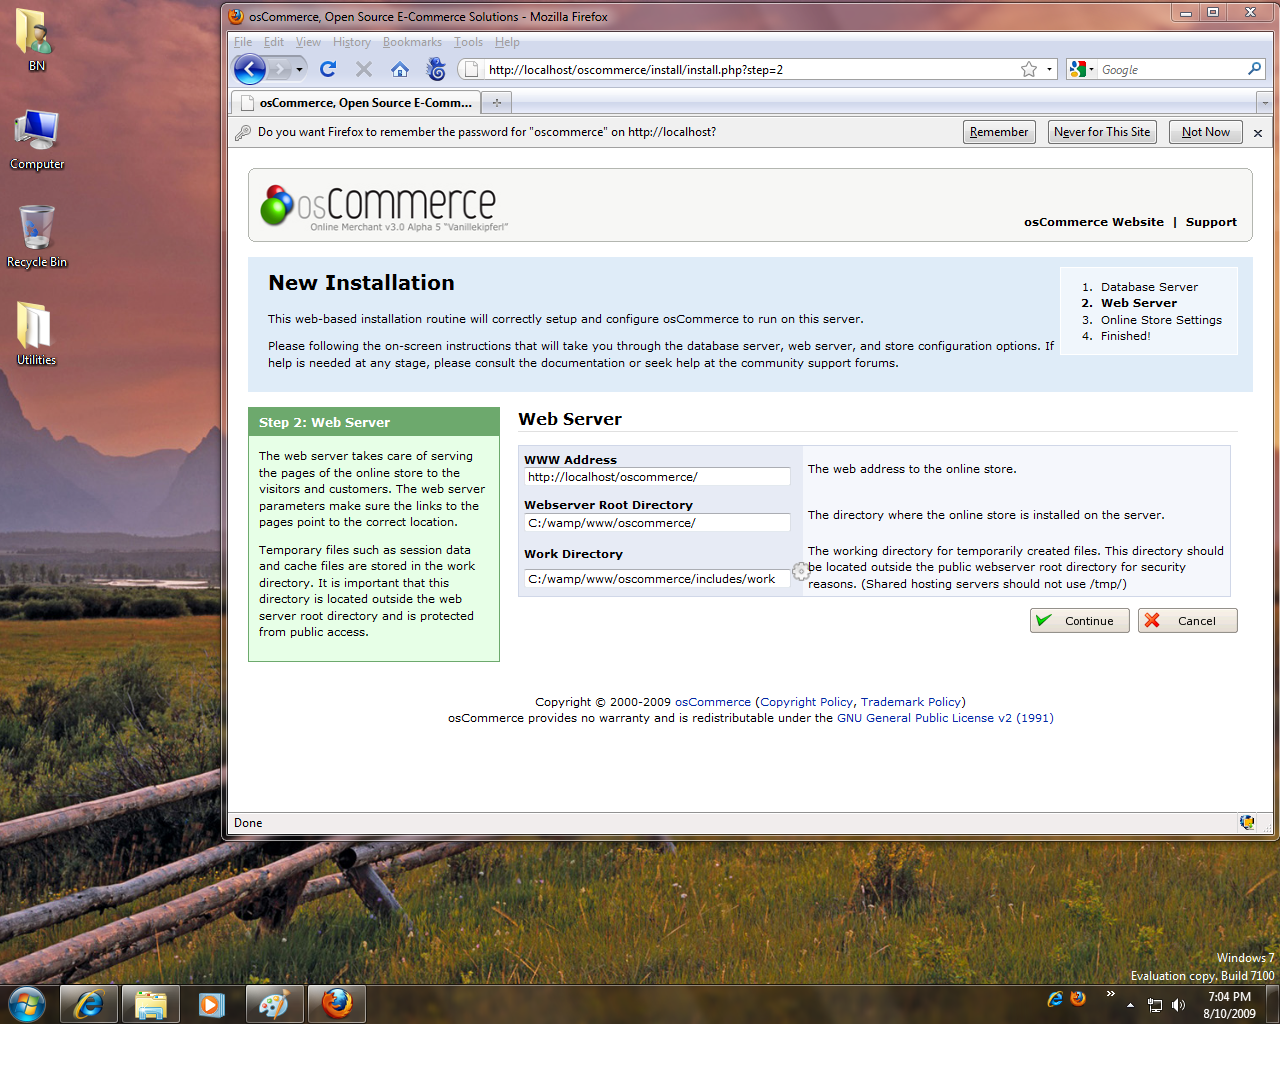This screenshot has height=1069, width=1280.
Task: Click Never for This Site button
Action: pos(1102,132)
